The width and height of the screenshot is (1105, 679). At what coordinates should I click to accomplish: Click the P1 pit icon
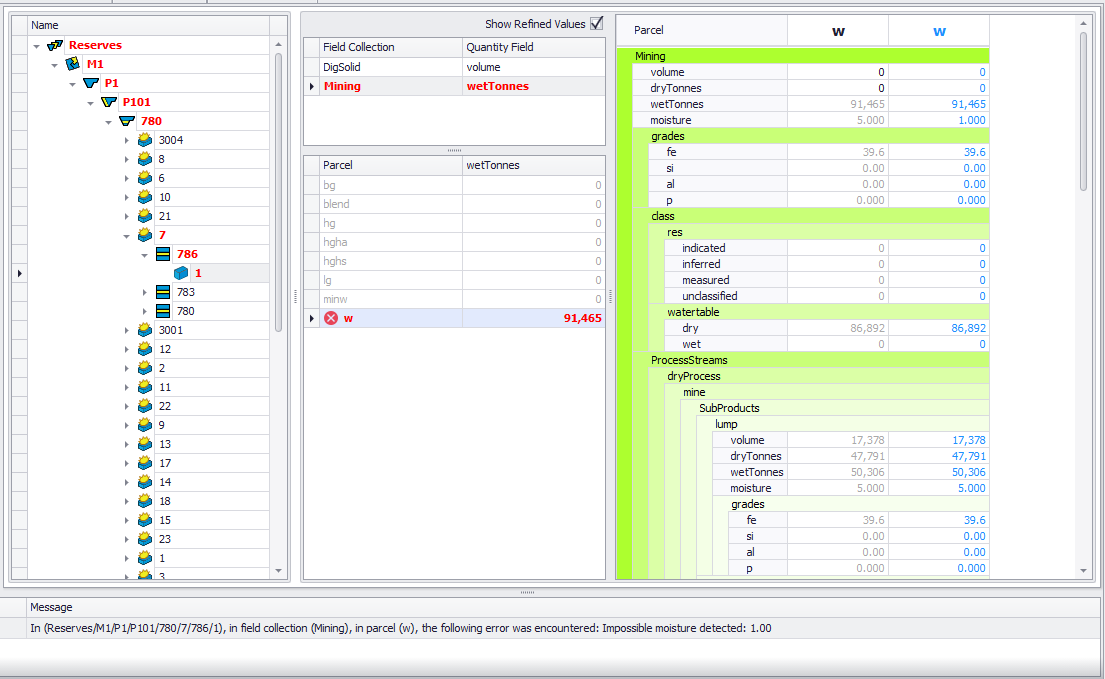point(91,83)
